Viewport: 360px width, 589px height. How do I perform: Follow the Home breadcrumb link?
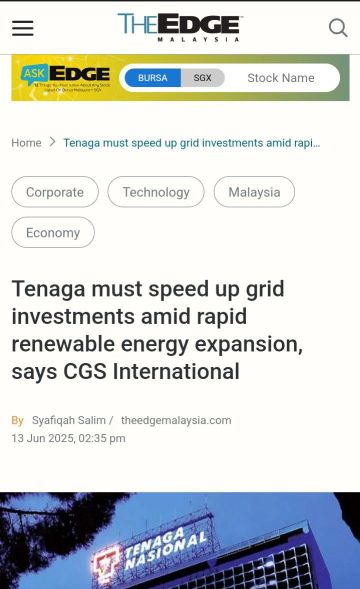26,143
